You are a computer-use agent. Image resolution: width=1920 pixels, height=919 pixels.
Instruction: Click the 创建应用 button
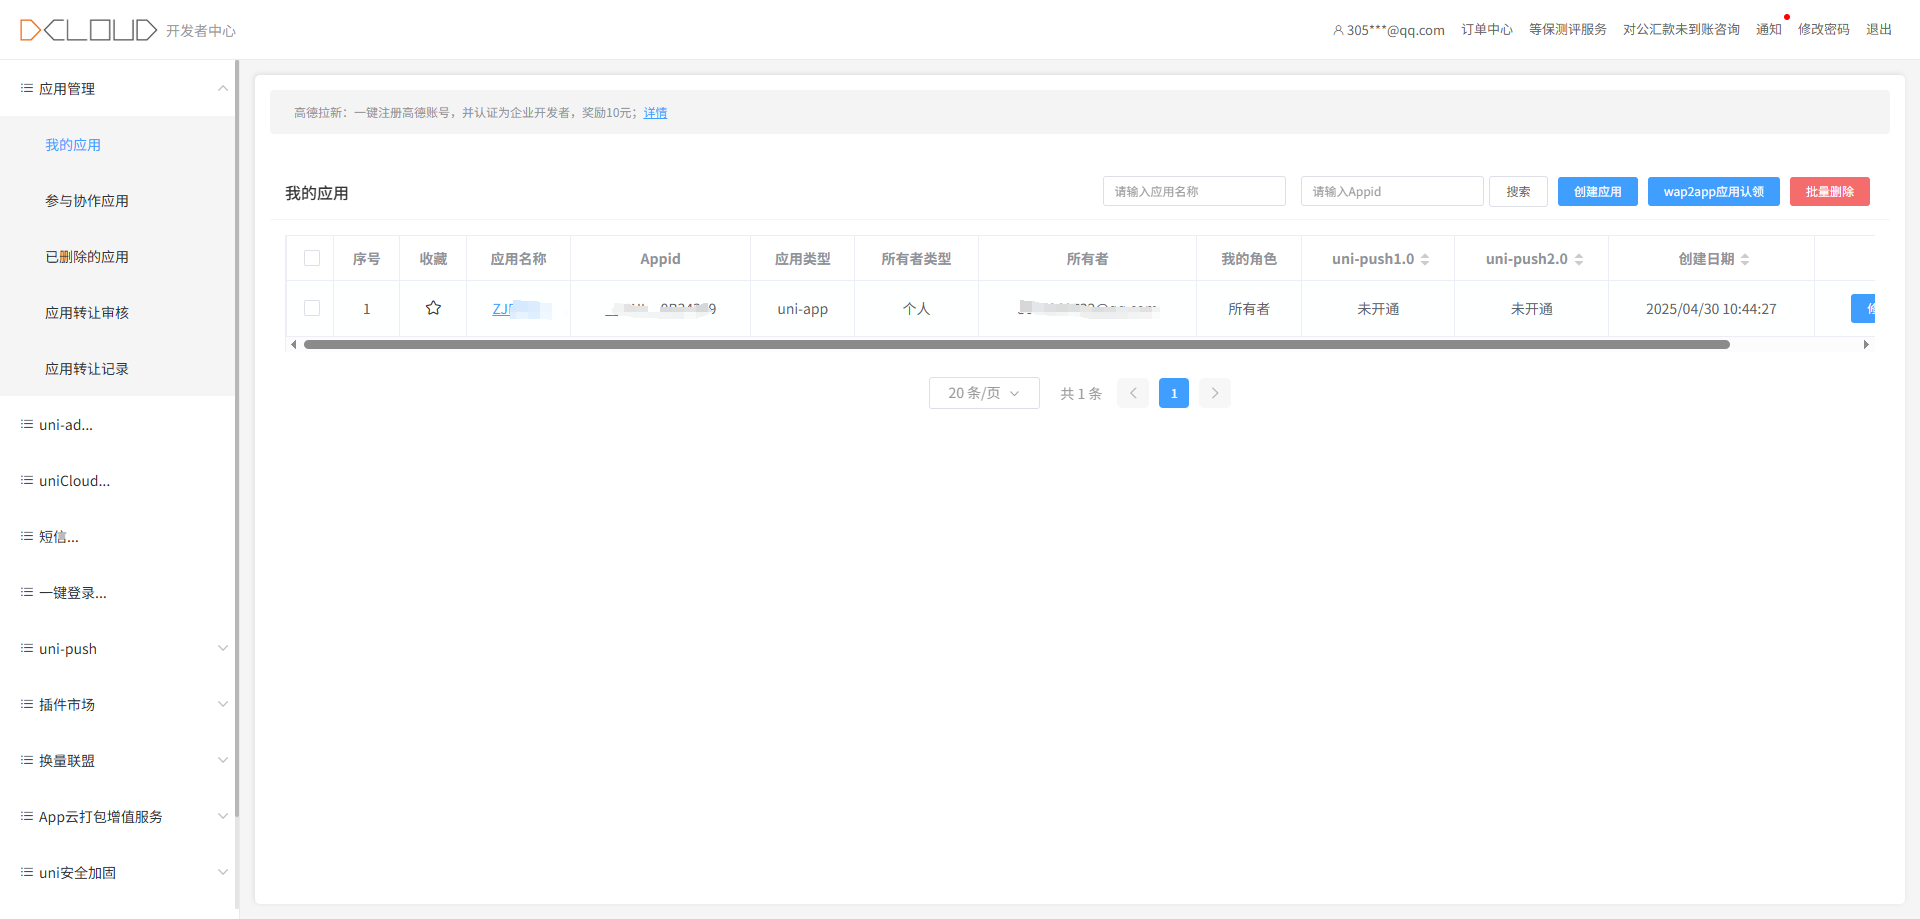(x=1597, y=191)
